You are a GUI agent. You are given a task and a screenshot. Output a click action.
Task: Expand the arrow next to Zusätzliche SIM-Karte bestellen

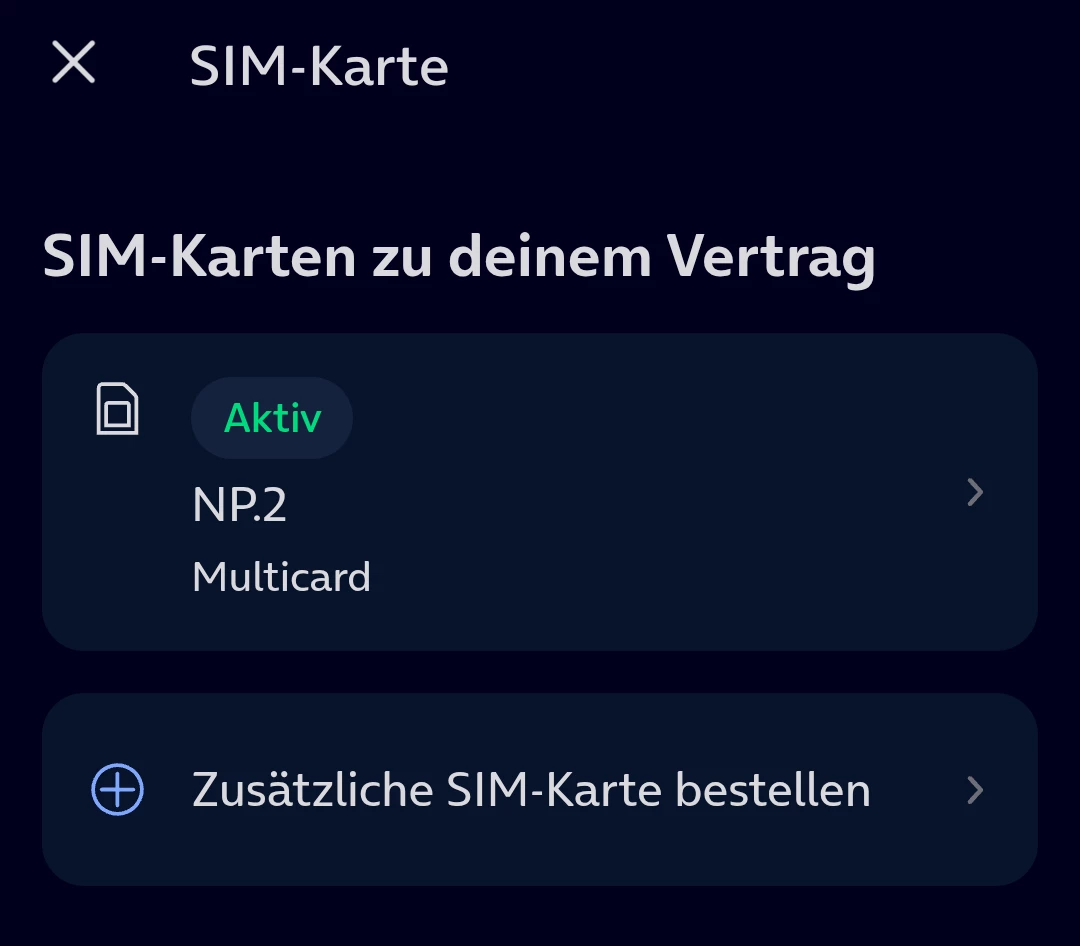[x=975, y=790]
